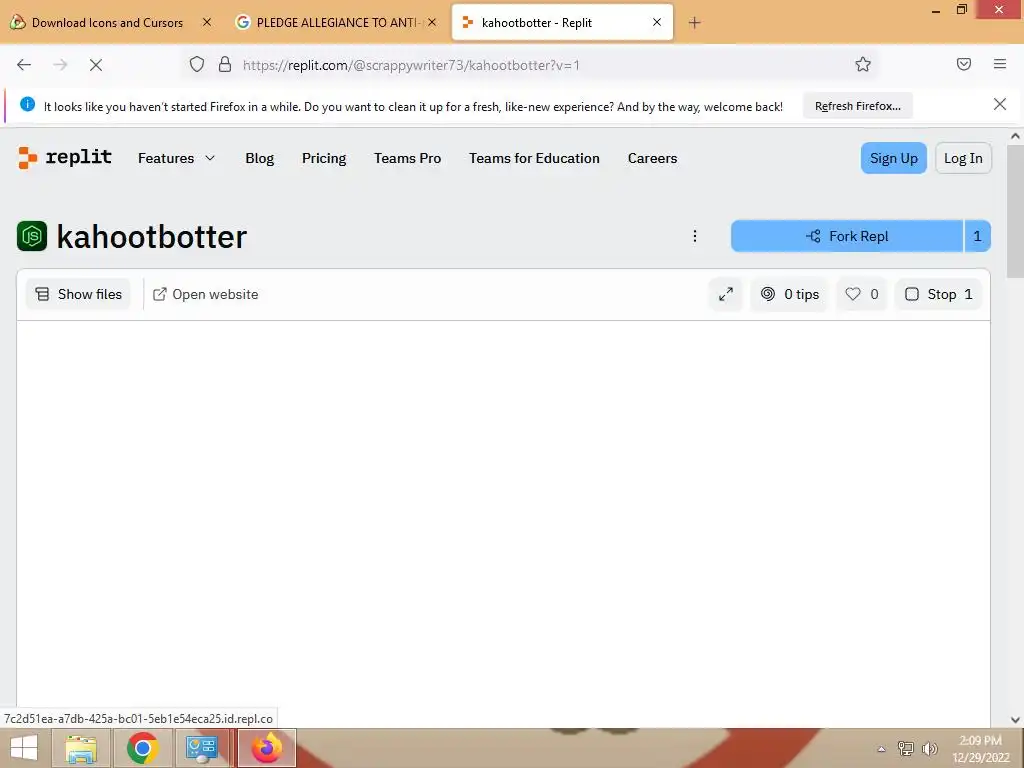The image size is (1024, 768).
Task: Close the Download Icons and Cursors tab
Action: [x=206, y=22]
